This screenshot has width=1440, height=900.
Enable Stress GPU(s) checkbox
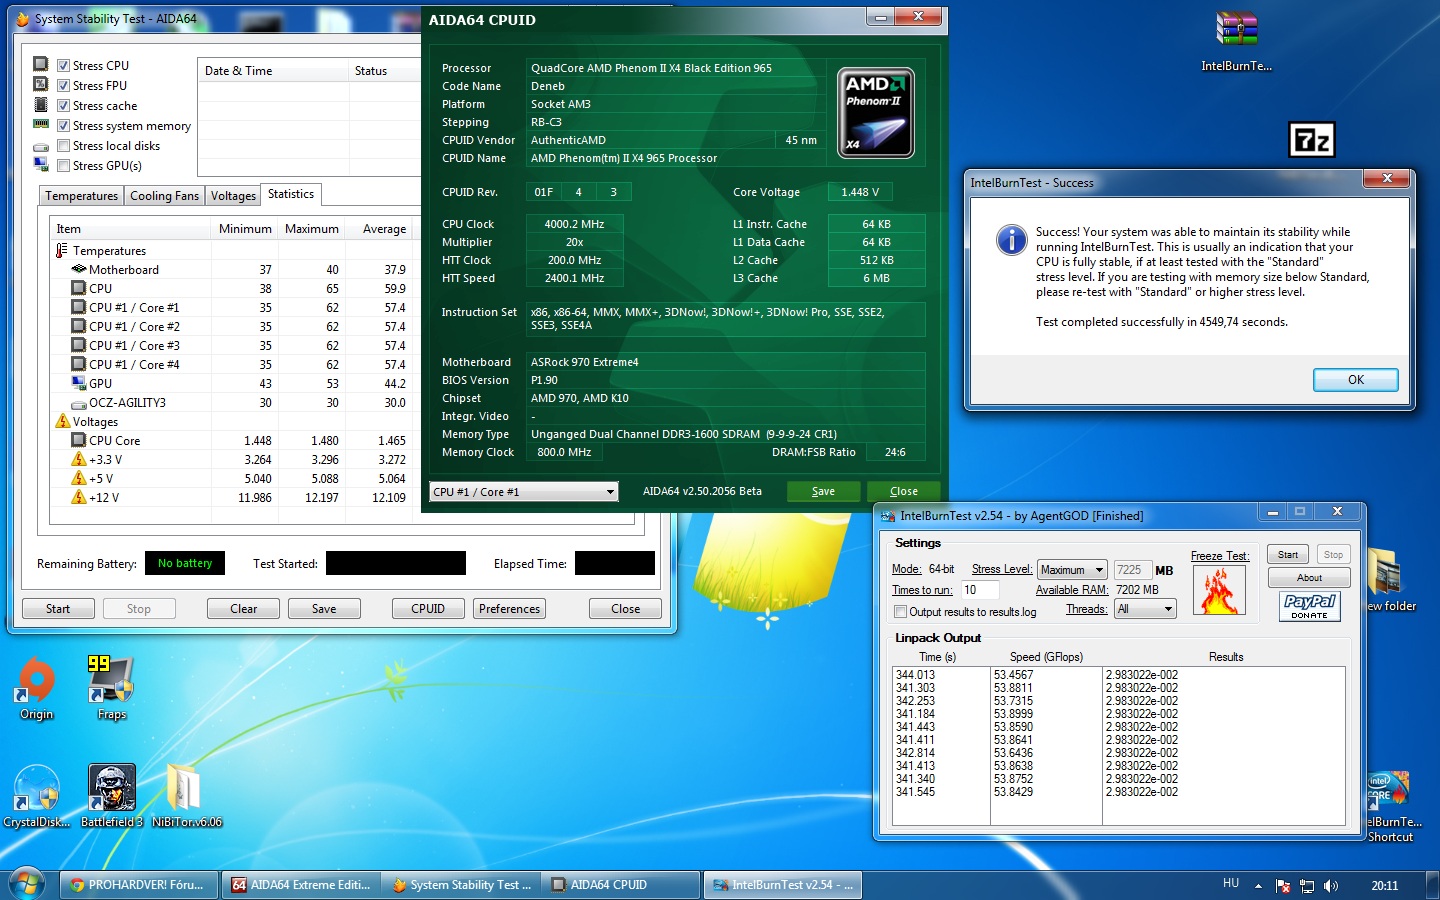63,165
